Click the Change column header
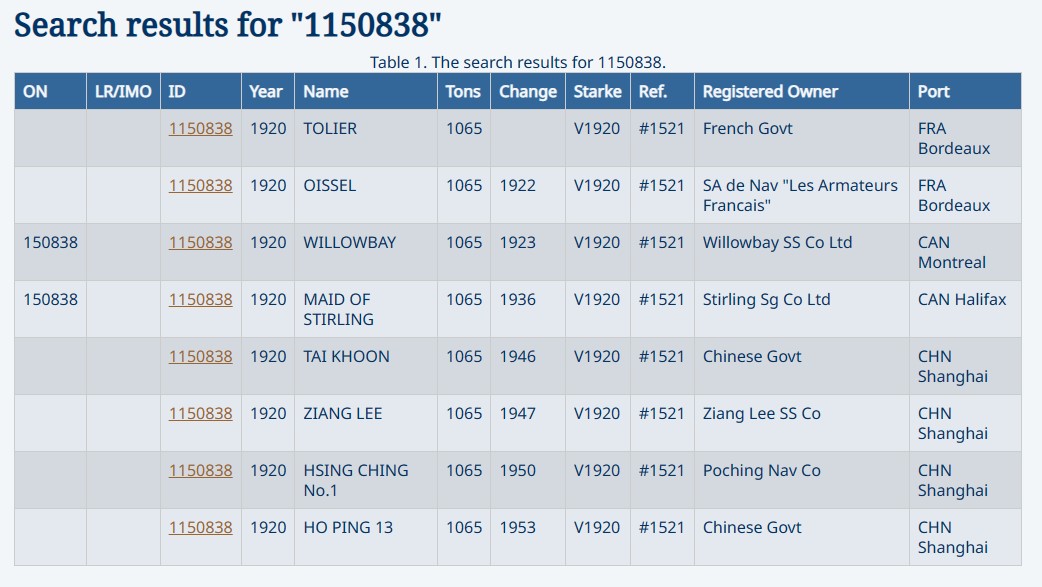 (x=528, y=92)
